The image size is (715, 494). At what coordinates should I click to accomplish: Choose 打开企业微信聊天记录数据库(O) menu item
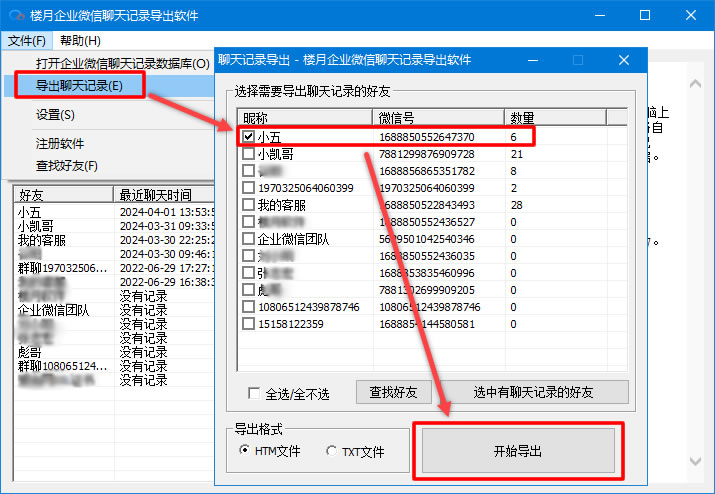(x=122, y=64)
